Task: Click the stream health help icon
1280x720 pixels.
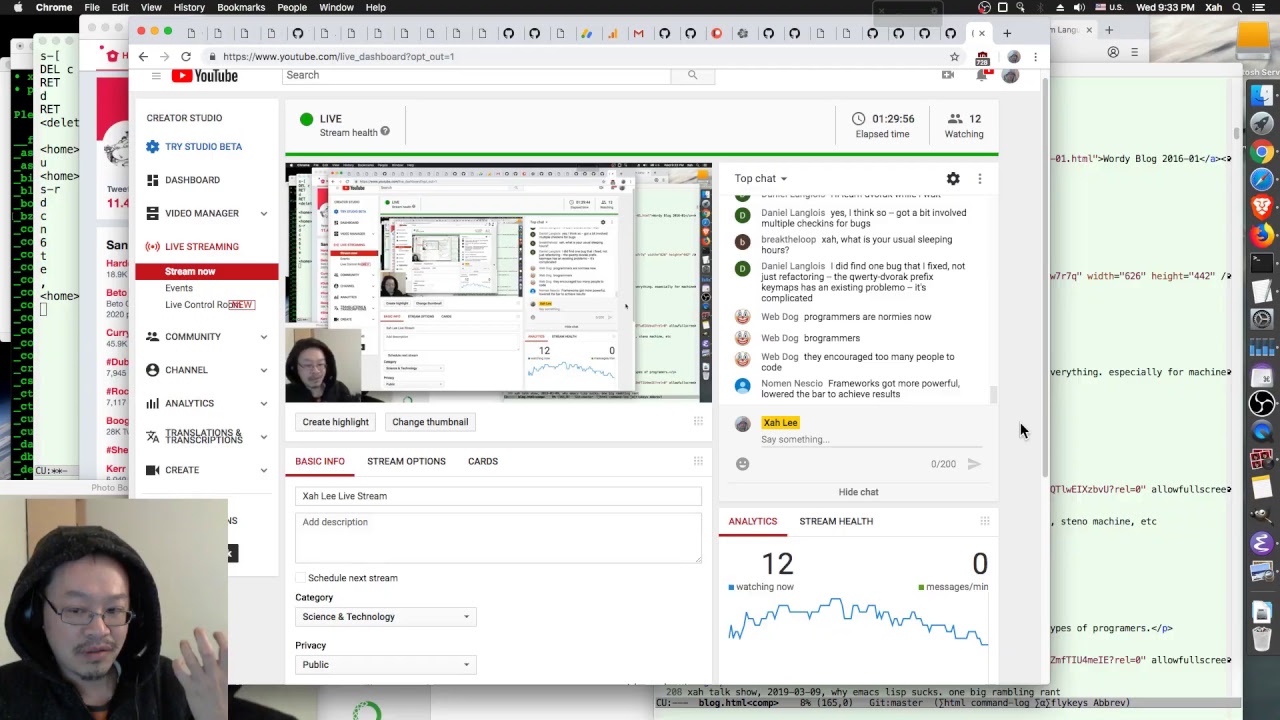Action: click(385, 132)
